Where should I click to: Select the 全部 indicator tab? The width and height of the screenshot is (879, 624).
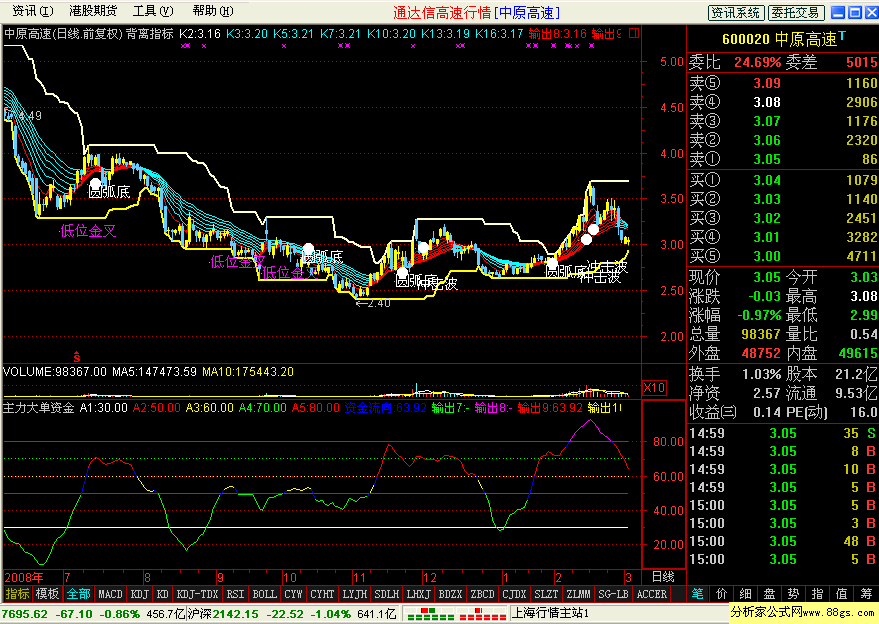[x=78, y=594]
